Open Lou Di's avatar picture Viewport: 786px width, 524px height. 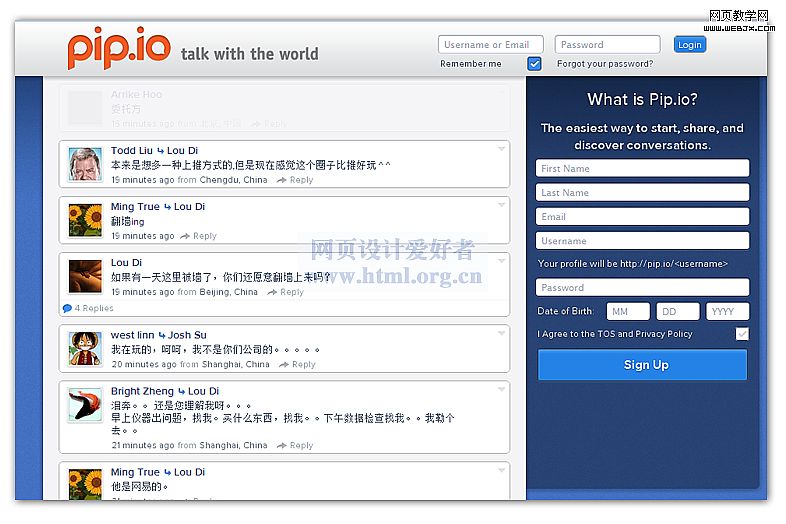point(85,276)
